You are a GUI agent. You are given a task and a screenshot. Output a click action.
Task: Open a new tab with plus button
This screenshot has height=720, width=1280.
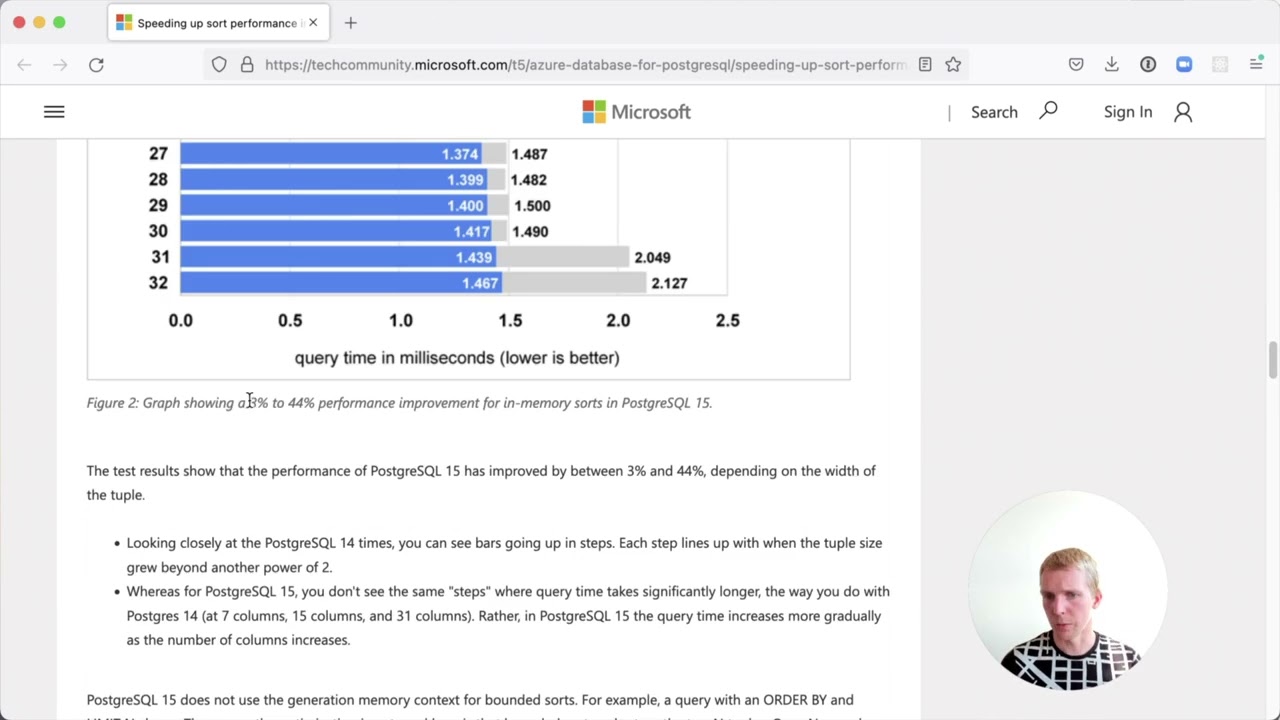pyautogui.click(x=350, y=23)
